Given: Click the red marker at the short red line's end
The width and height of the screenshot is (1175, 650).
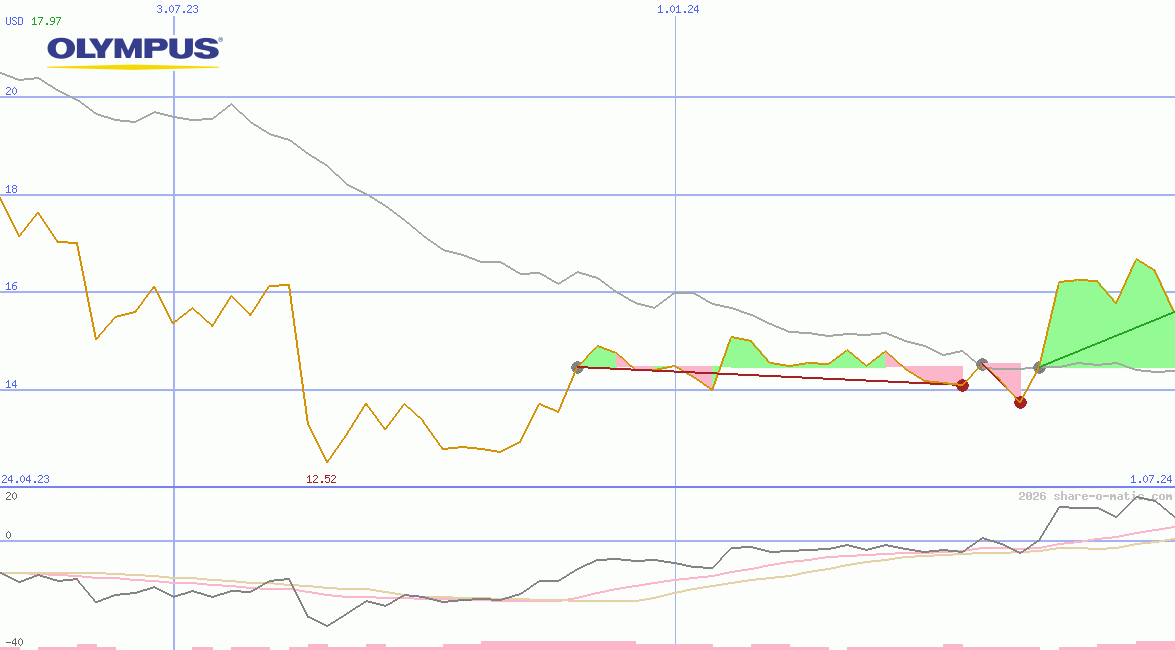Looking at the screenshot, I should pos(1020,402).
